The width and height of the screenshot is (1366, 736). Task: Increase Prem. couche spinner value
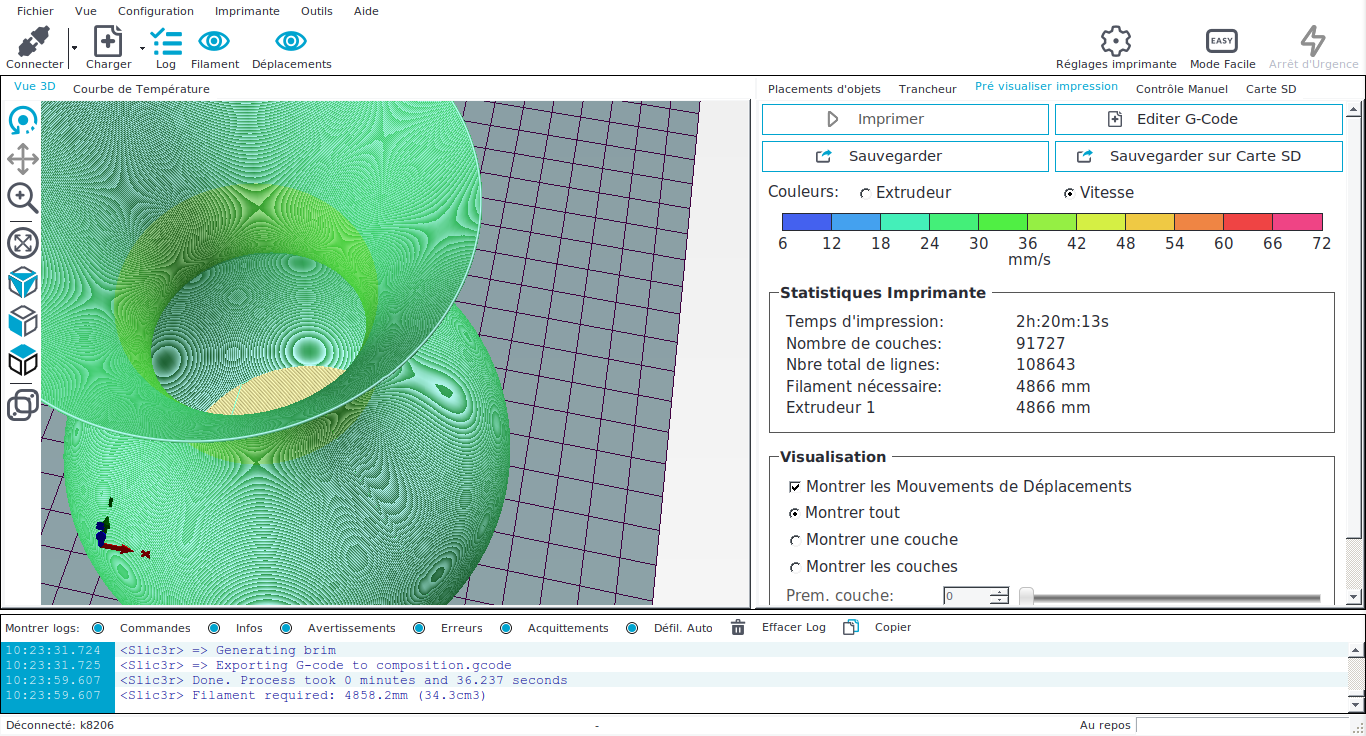999,592
